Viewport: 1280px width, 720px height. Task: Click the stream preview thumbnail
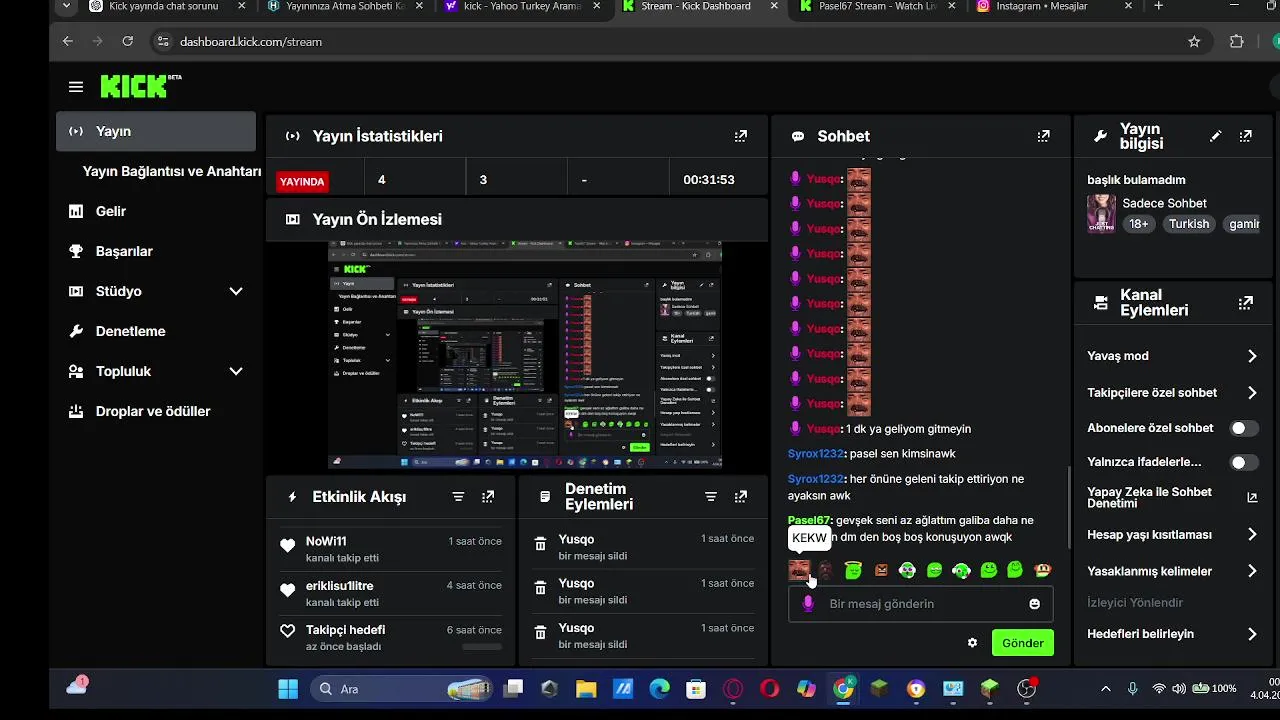click(525, 354)
